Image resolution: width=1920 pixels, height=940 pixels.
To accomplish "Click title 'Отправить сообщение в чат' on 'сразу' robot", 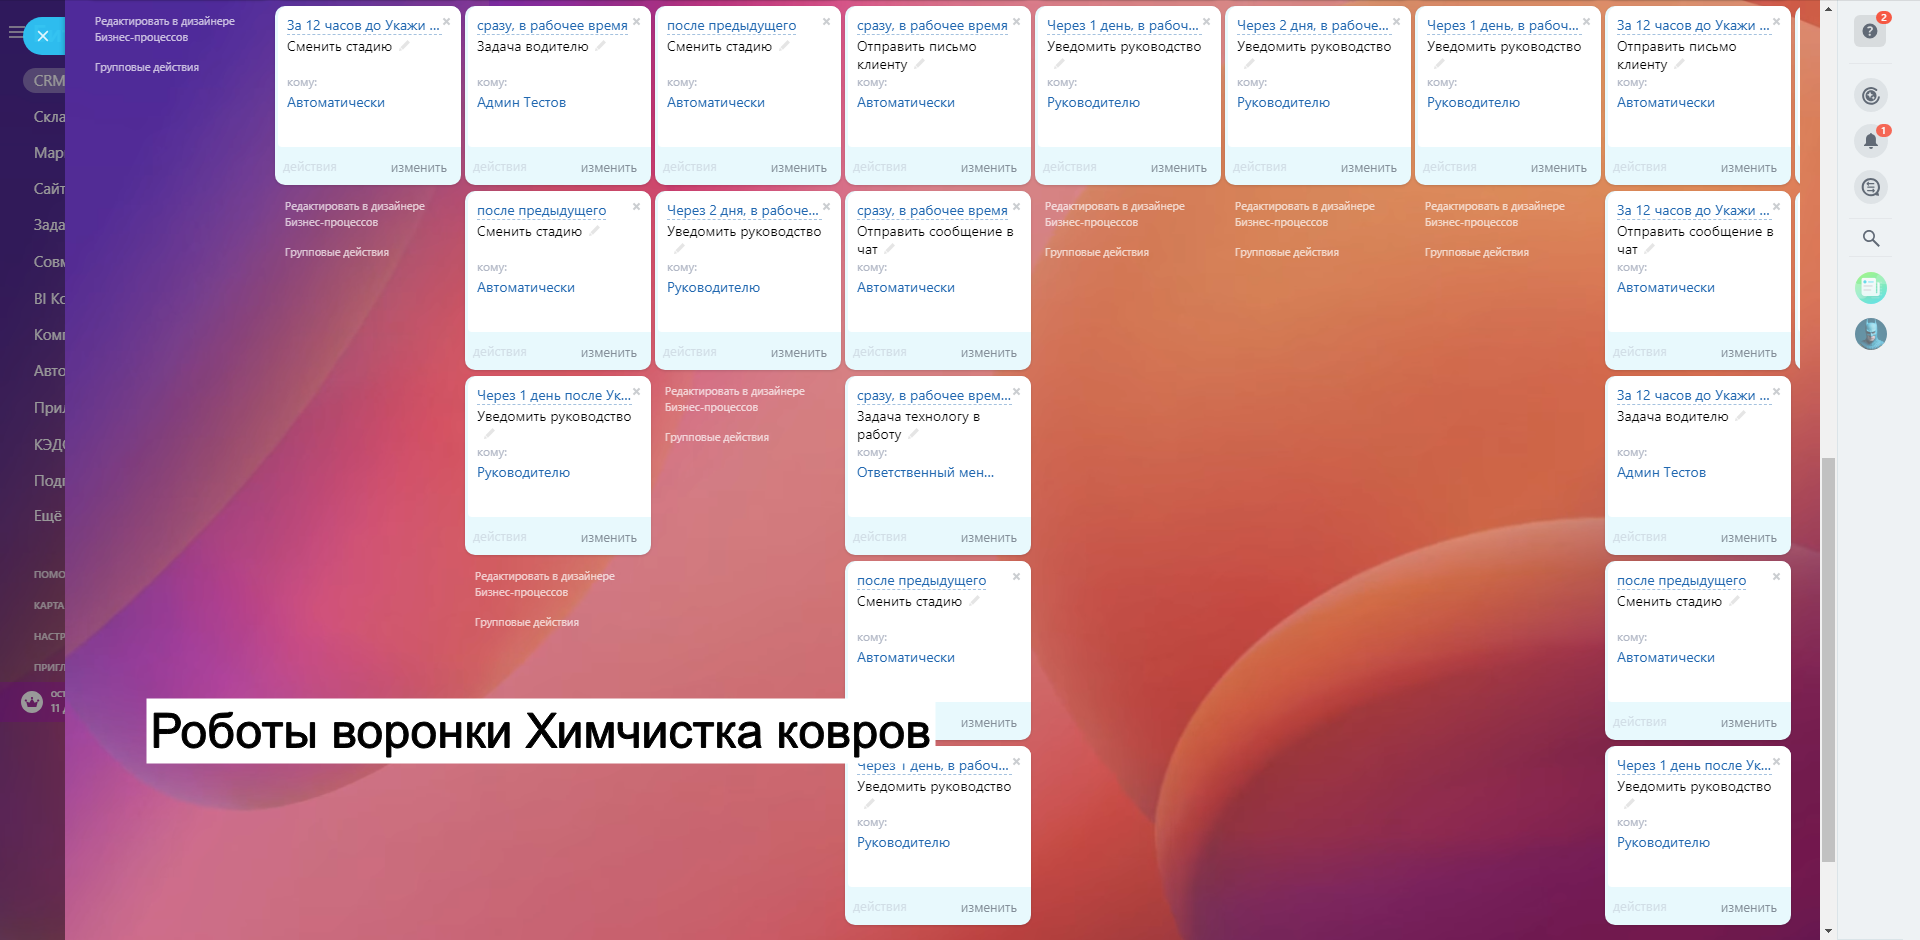I will coord(935,241).
